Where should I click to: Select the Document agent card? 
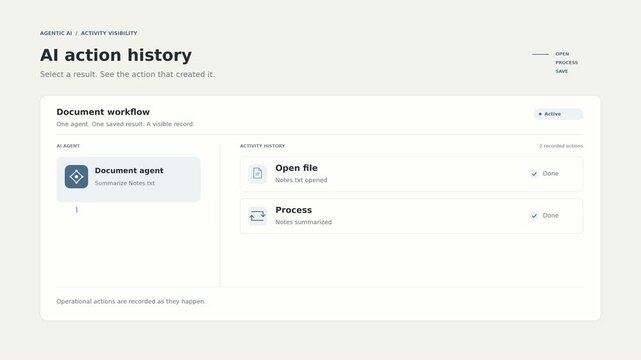pyautogui.click(x=128, y=179)
